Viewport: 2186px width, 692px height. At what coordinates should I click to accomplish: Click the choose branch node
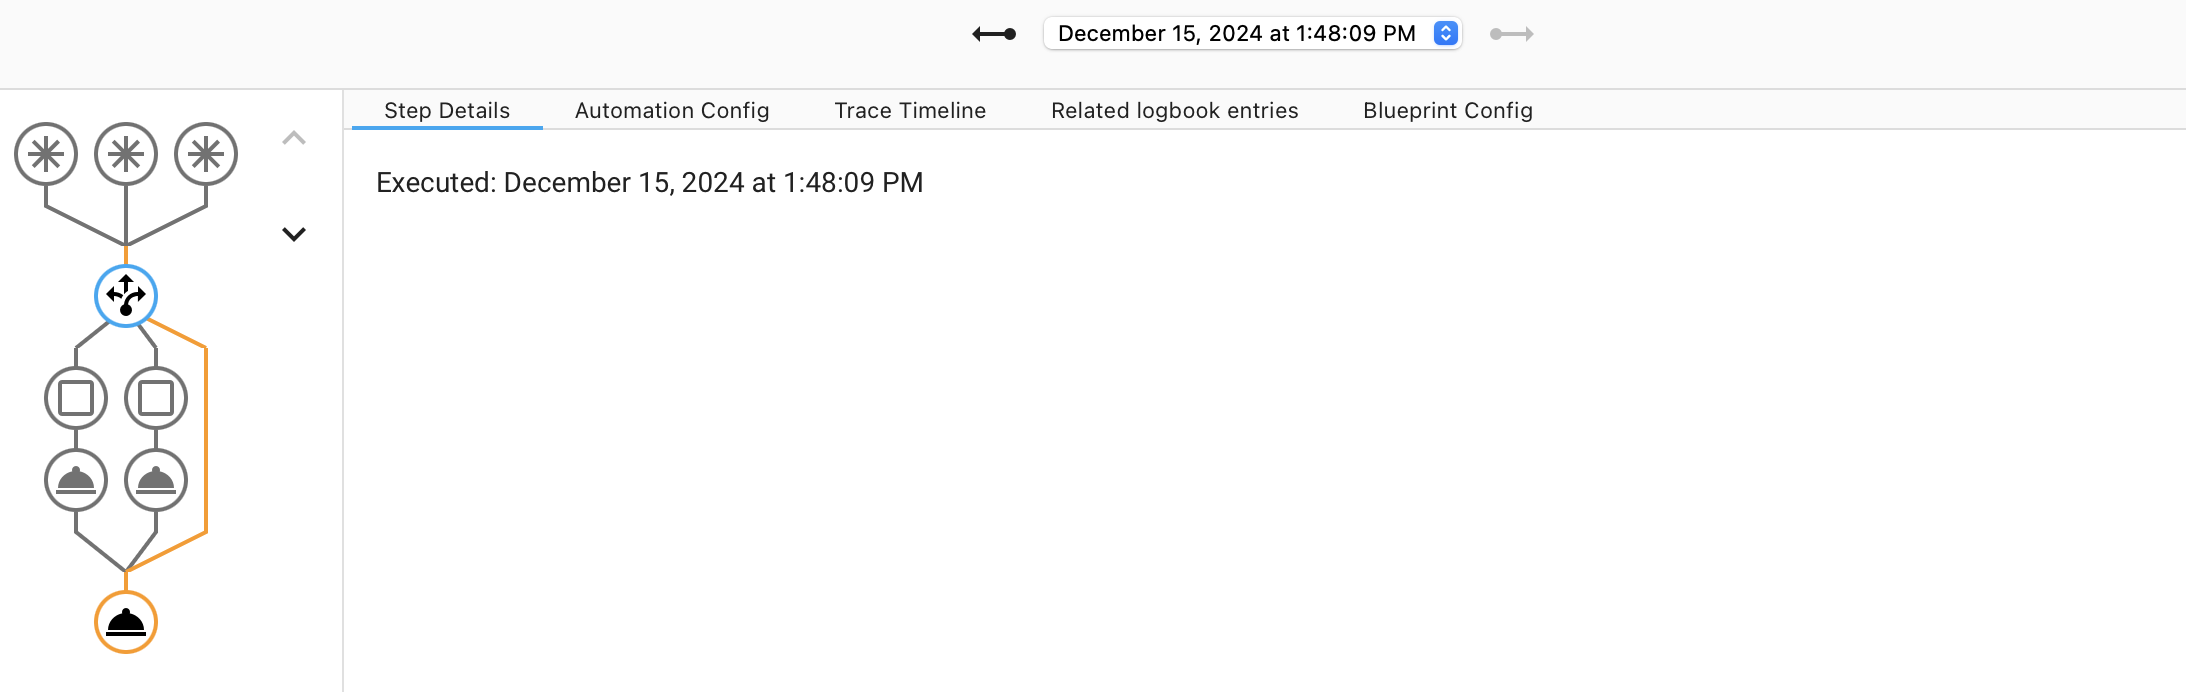tap(126, 296)
